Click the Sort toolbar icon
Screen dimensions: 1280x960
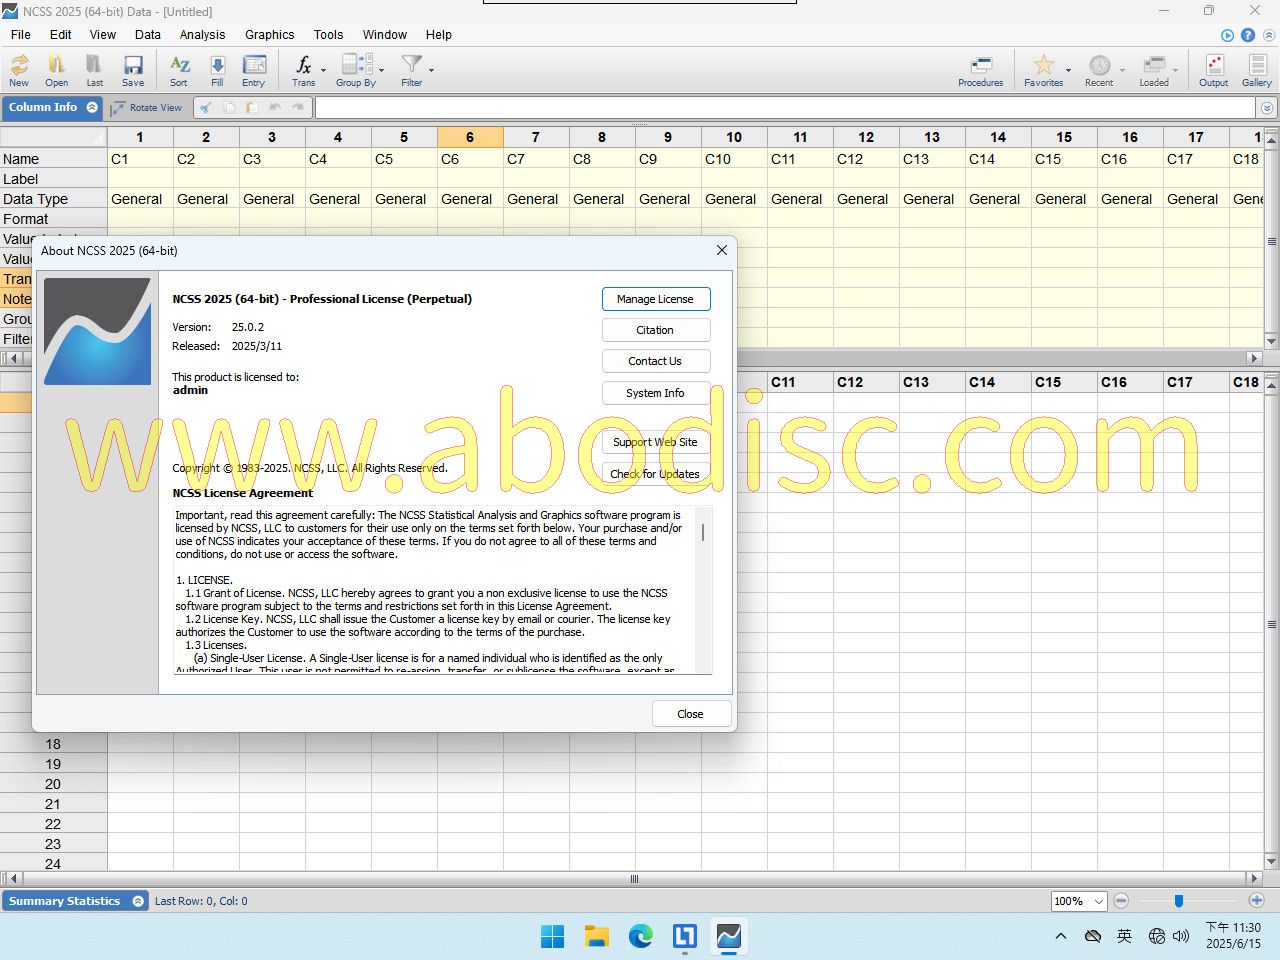(x=179, y=70)
